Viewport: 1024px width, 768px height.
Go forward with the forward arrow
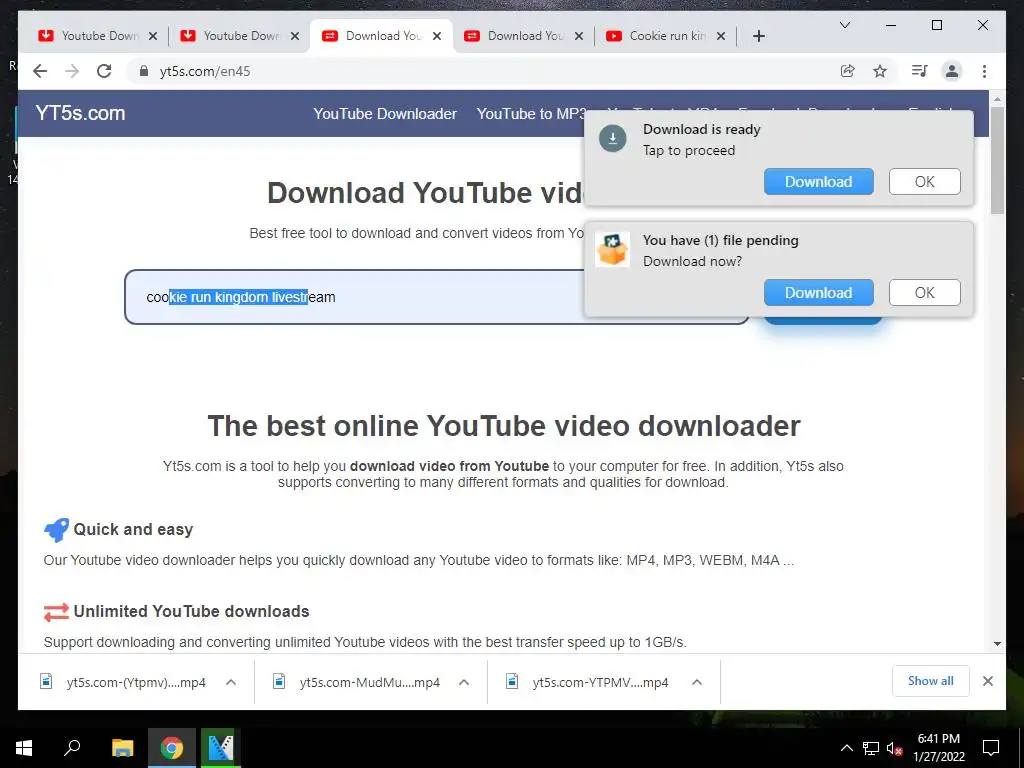(72, 71)
